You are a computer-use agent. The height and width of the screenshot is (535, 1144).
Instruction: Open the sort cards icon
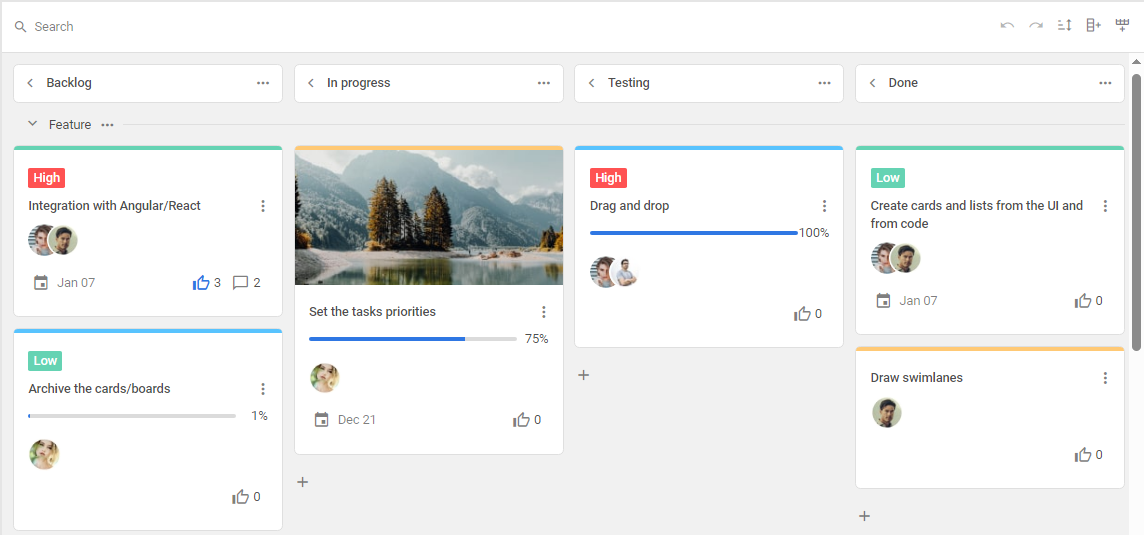[x=1064, y=26]
